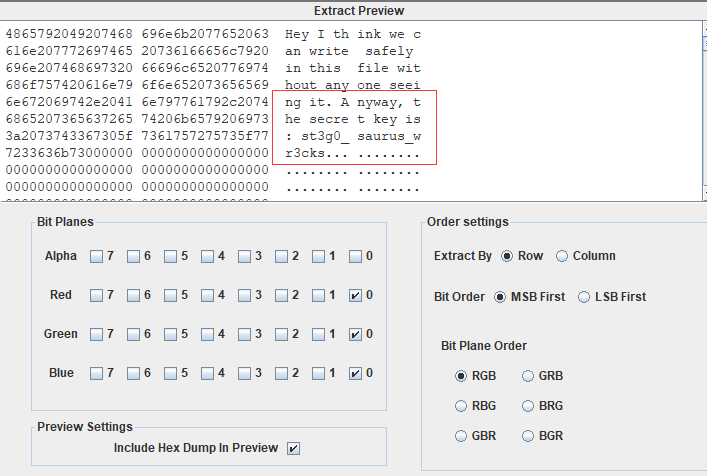Enable Red bit plane 6

point(133,295)
